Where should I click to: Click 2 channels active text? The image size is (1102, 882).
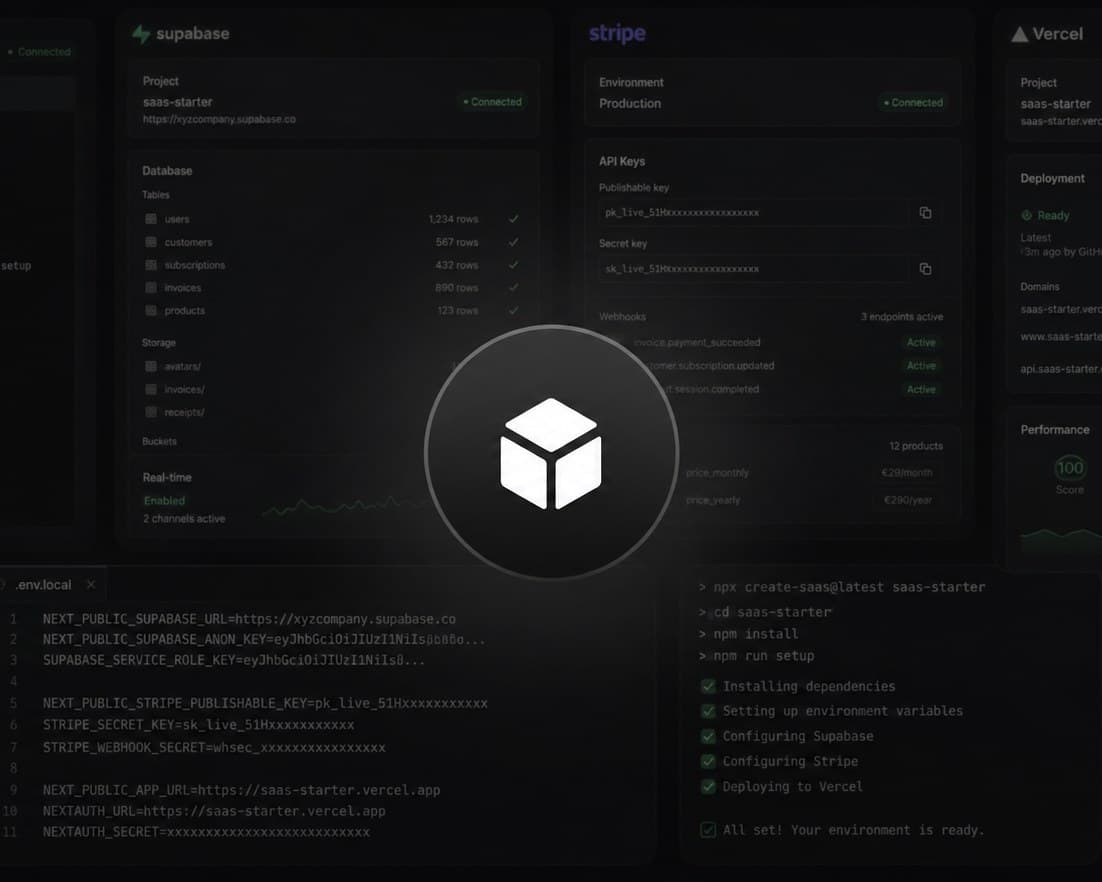coord(184,519)
